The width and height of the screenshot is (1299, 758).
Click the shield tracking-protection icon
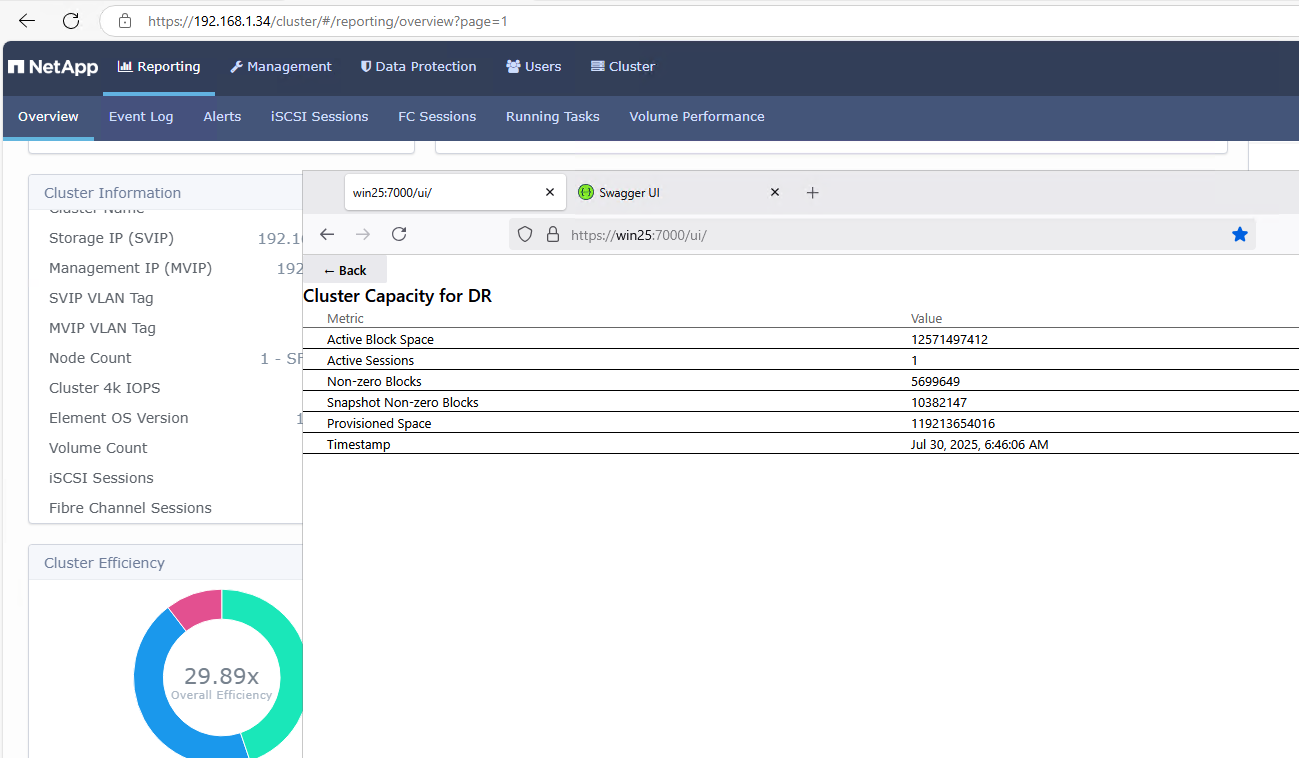click(x=526, y=234)
